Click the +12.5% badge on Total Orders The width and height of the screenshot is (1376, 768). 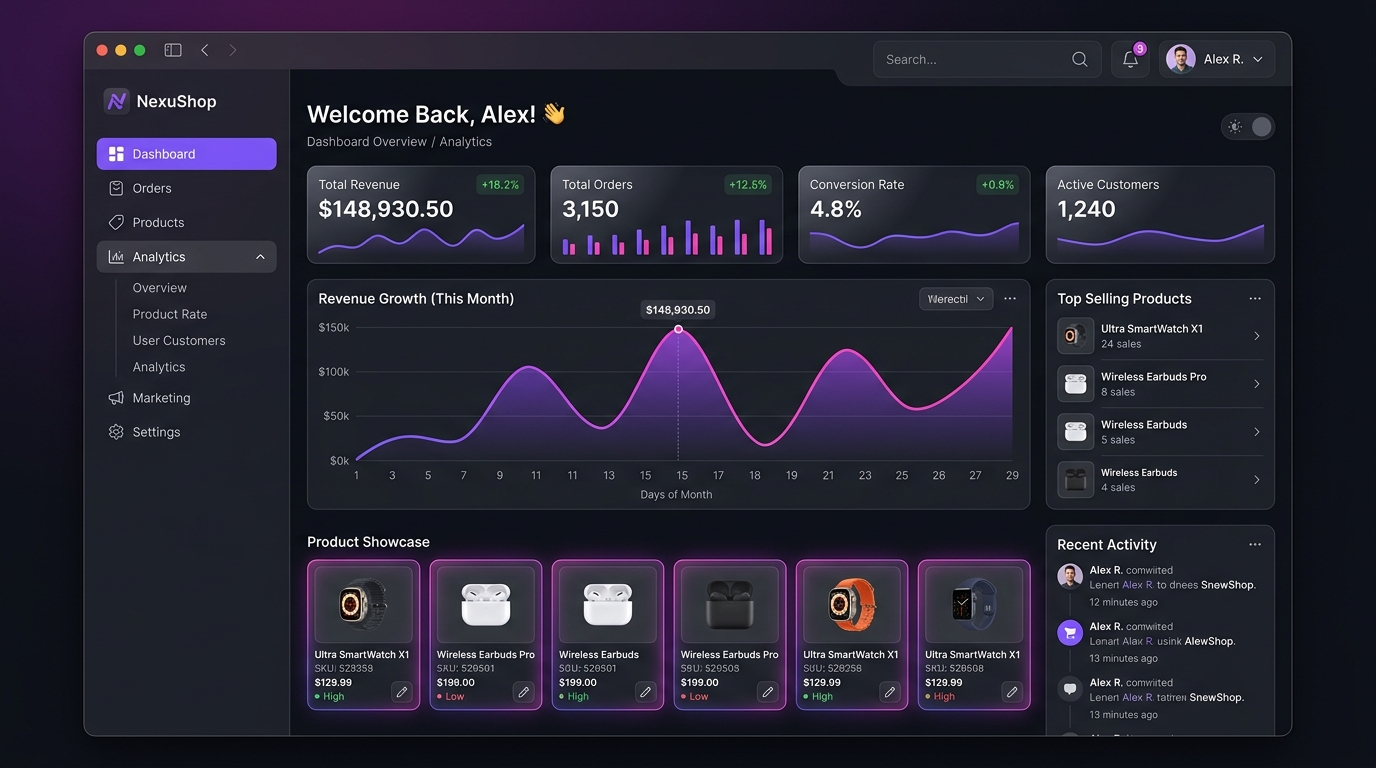[748, 185]
